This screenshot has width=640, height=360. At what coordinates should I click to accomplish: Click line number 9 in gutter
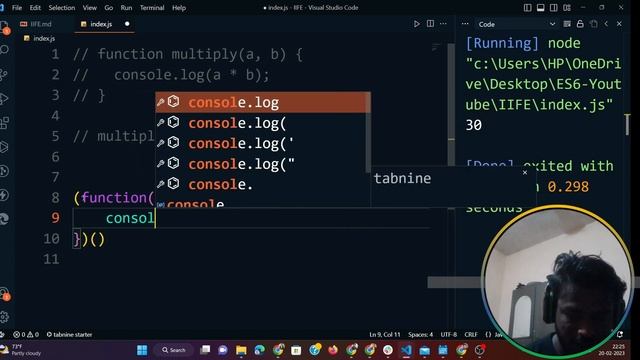click(x=55, y=218)
